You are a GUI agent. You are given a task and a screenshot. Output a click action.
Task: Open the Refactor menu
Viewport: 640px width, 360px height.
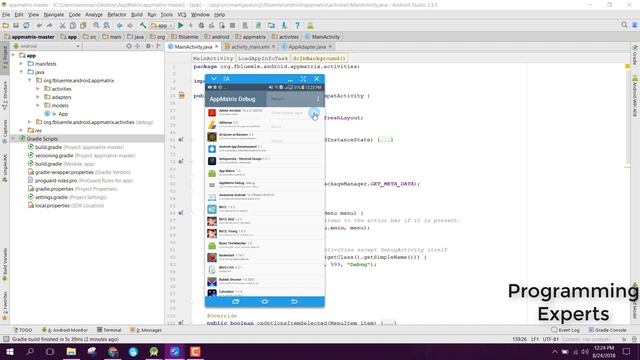tap(117, 15)
